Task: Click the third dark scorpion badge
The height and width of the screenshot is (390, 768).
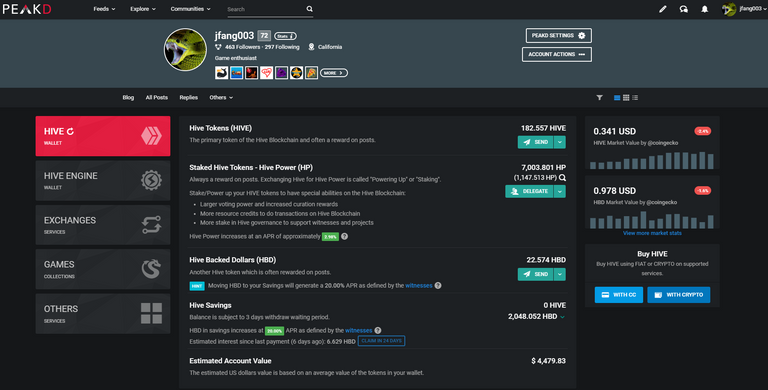Action: click(252, 73)
